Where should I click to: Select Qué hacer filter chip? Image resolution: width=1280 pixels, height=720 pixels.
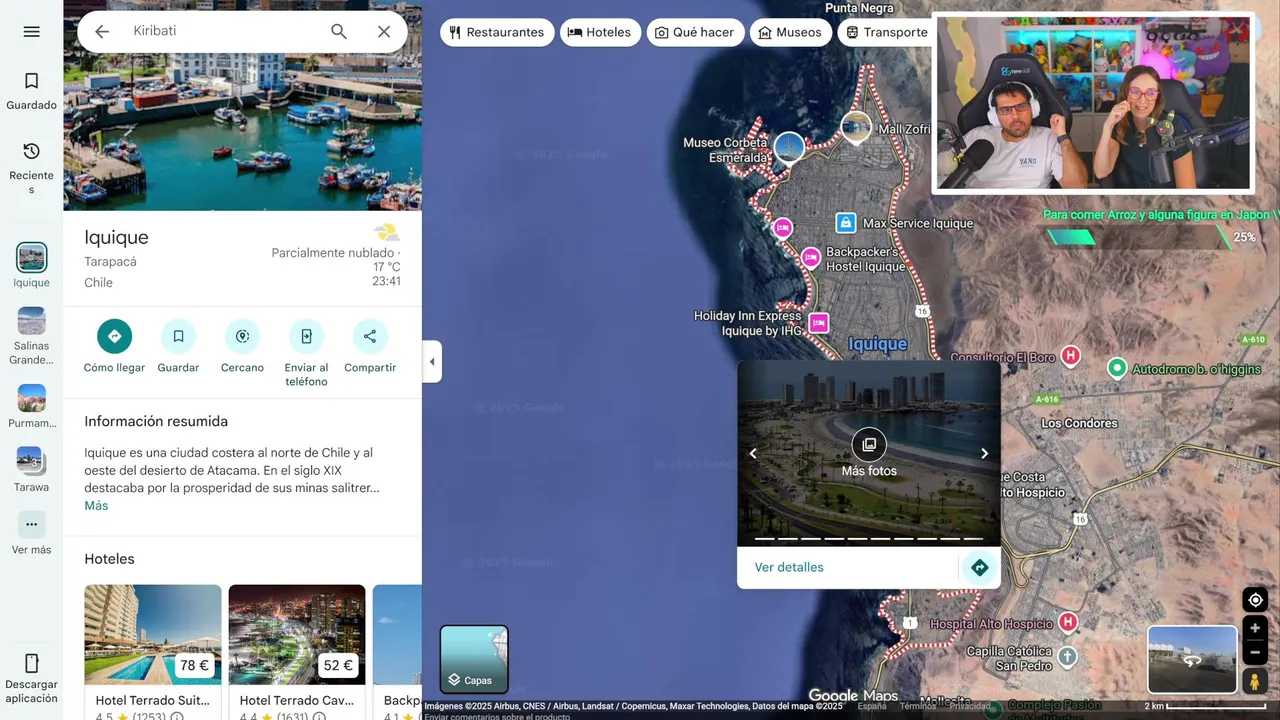click(695, 32)
